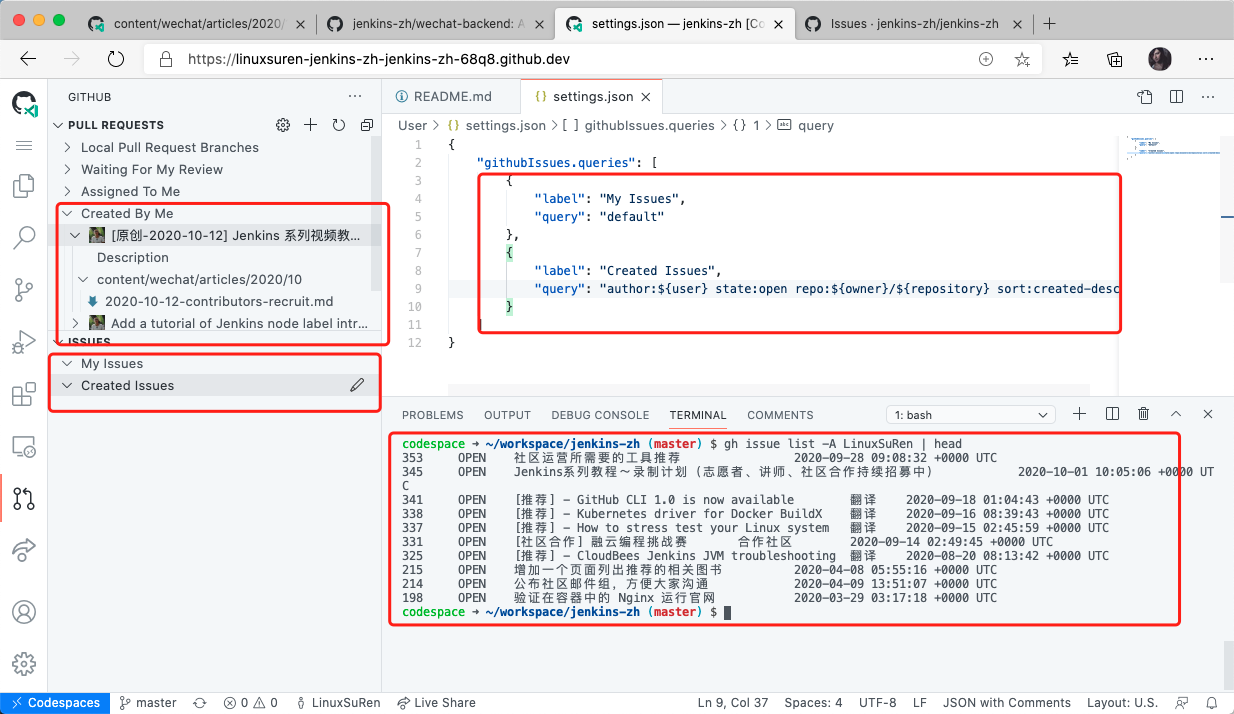Open 2020-10-12-contributors-recruit.md file

219,301
